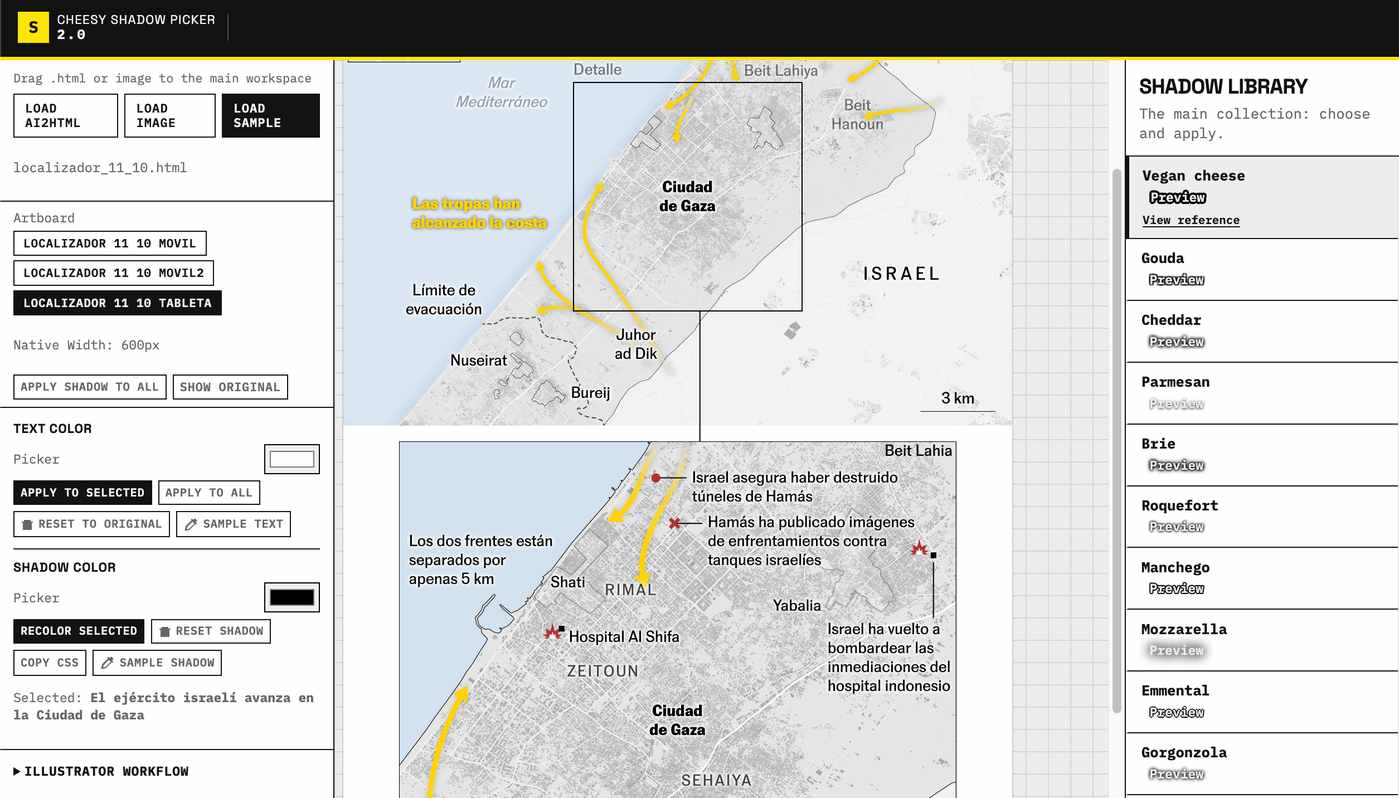
Task: Select the 'Beit Lahia' label in detail map
Action: point(919,451)
